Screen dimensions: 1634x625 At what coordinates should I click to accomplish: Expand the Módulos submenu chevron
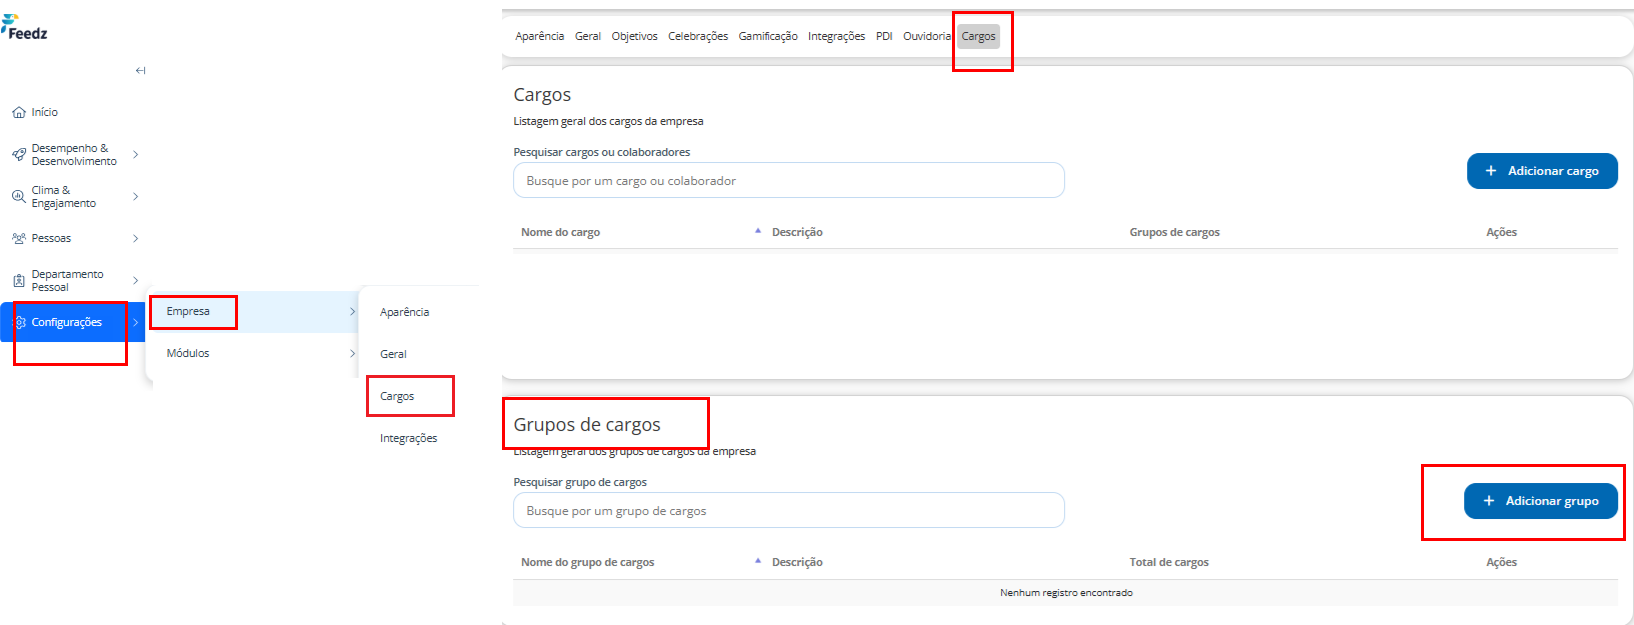pyautogui.click(x=352, y=353)
